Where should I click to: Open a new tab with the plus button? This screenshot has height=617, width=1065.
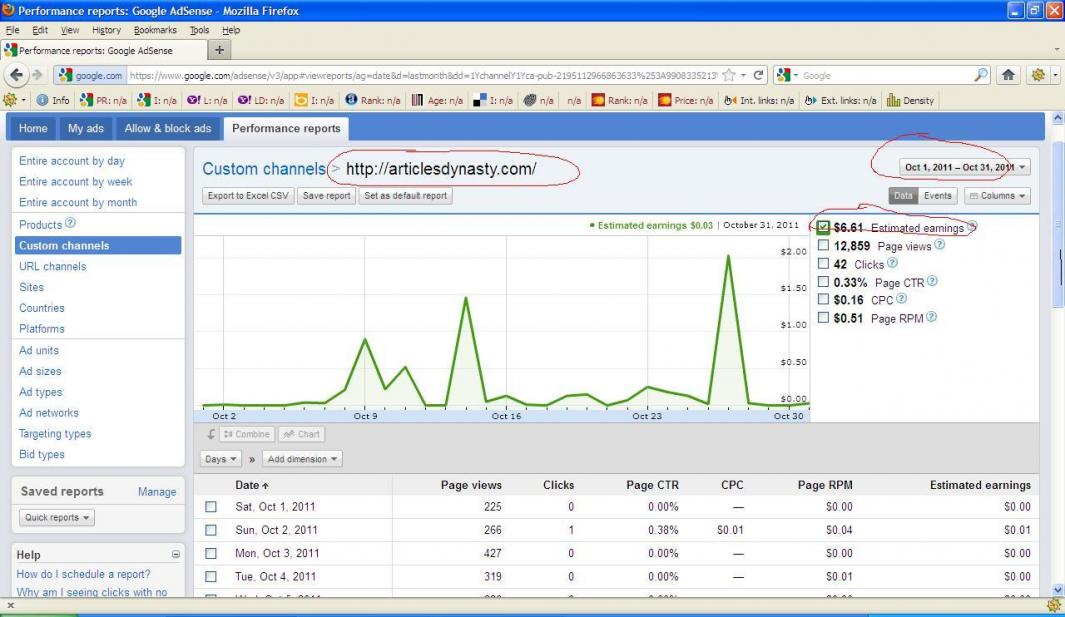coord(219,50)
